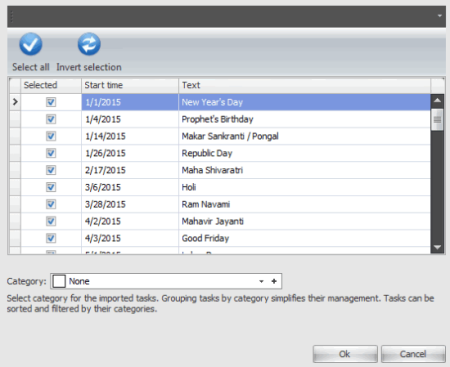Select the Ram Navami text cell
Image resolution: width=450 pixels, height=367 pixels.
pyautogui.click(x=304, y=204)
